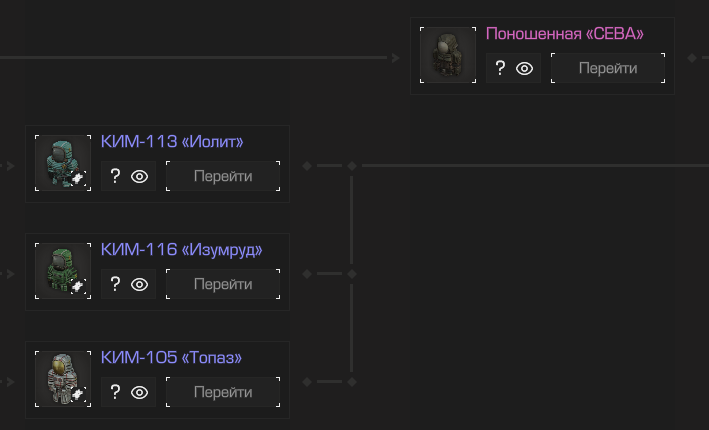This screenshot has height=430, width=709.
Task: Open the КИМ-116 «Изумруд» suit thumbnail
Action: coord(63,272)
